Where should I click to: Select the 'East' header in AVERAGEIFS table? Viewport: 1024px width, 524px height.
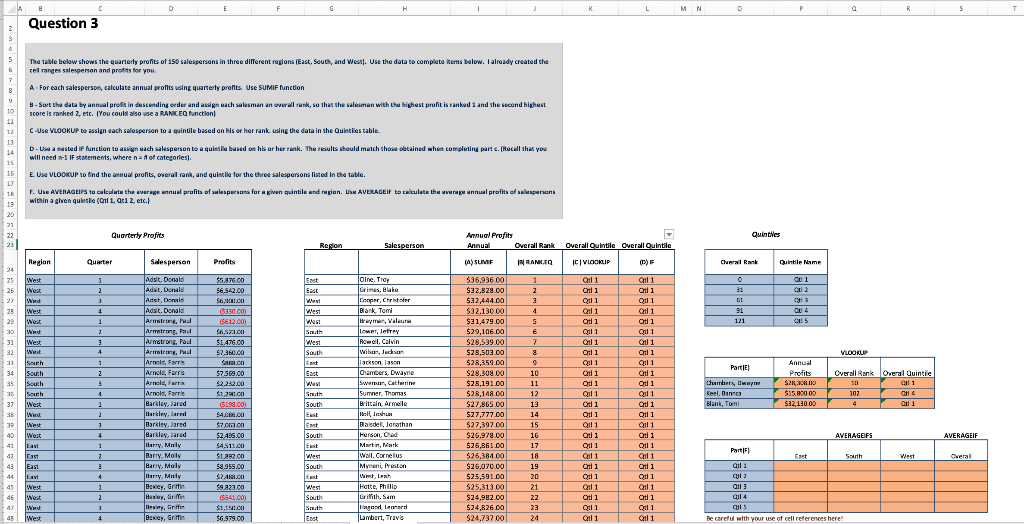click(x=800, y=456)
